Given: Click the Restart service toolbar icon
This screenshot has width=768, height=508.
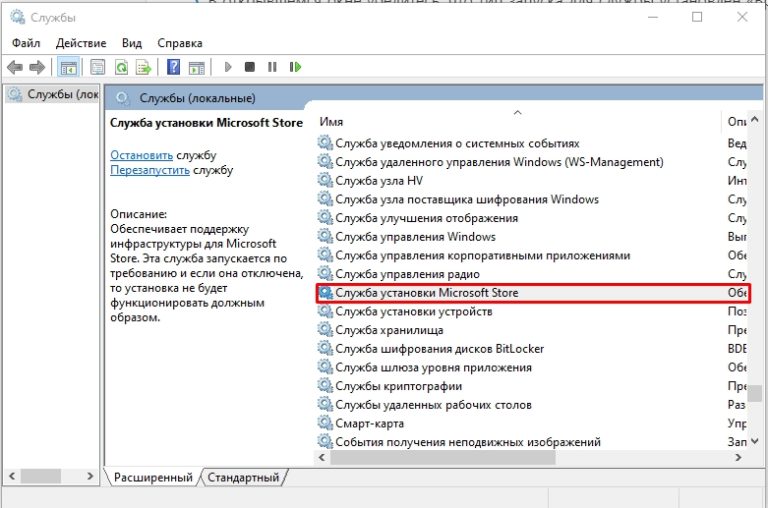Looking at the screenshot, I should [295, 67].
